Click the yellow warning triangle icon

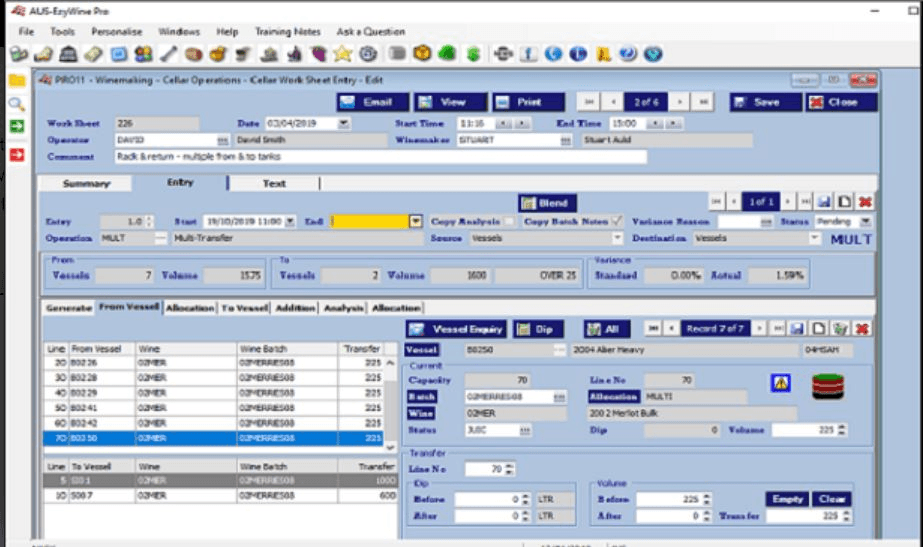pyautogui.click(x=781, y=383)
